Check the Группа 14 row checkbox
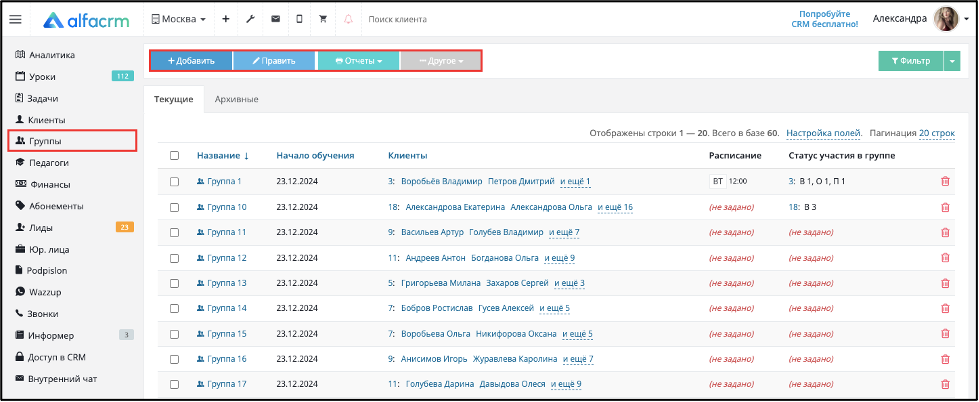Screen dimensions: 979x402 pos(175,308)
